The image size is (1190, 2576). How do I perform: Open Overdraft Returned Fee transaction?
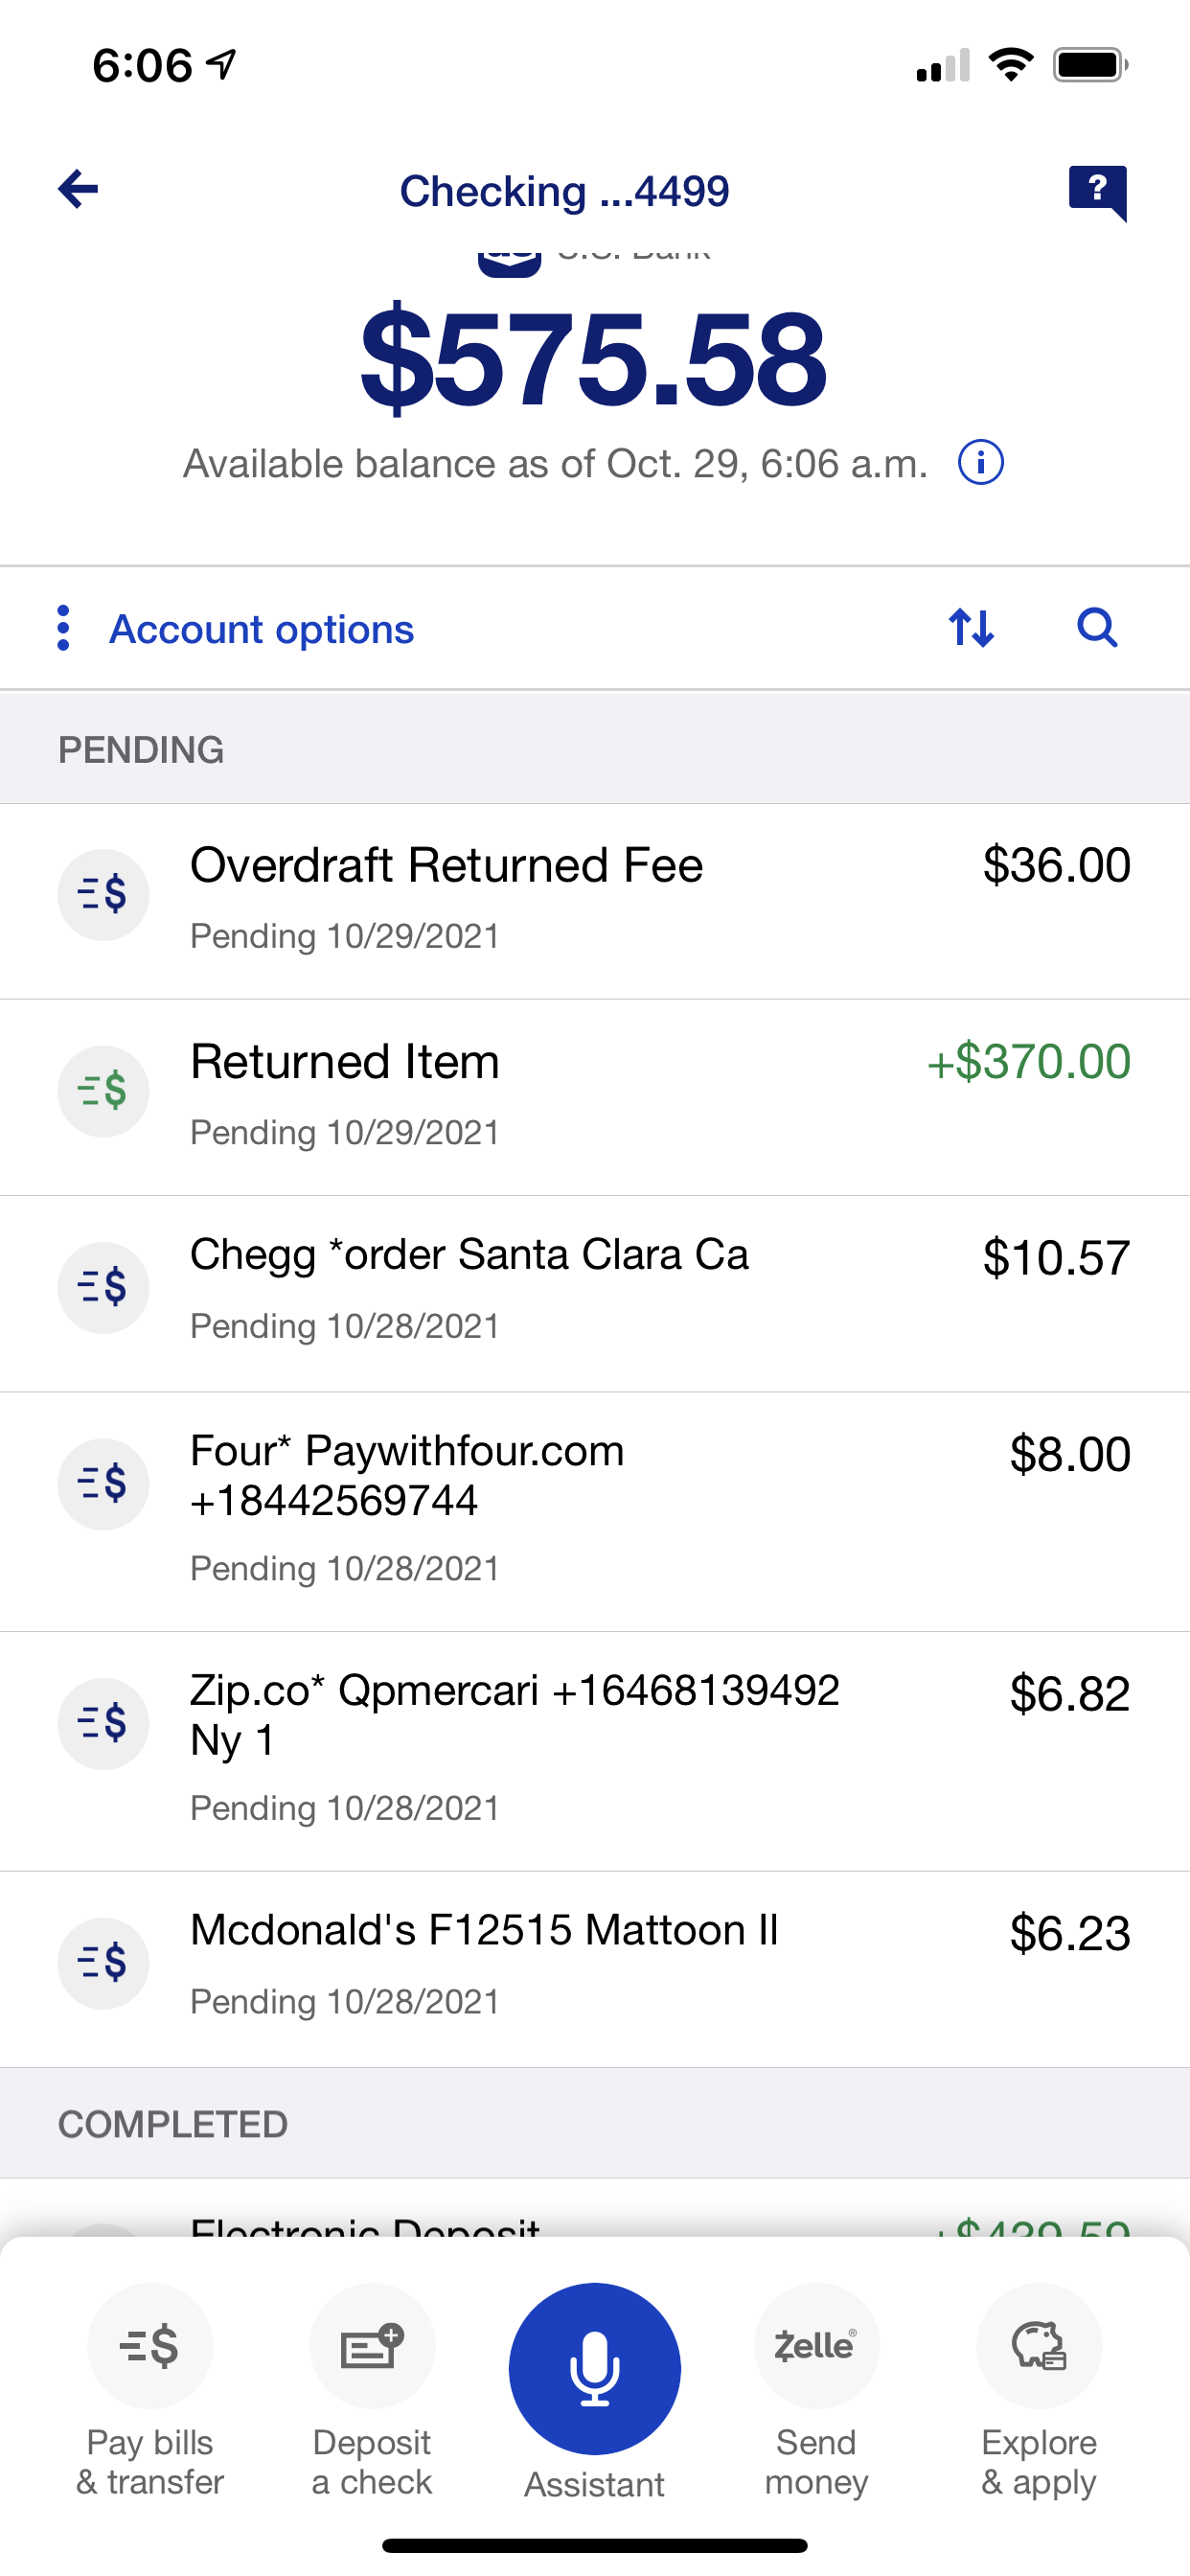595,898
